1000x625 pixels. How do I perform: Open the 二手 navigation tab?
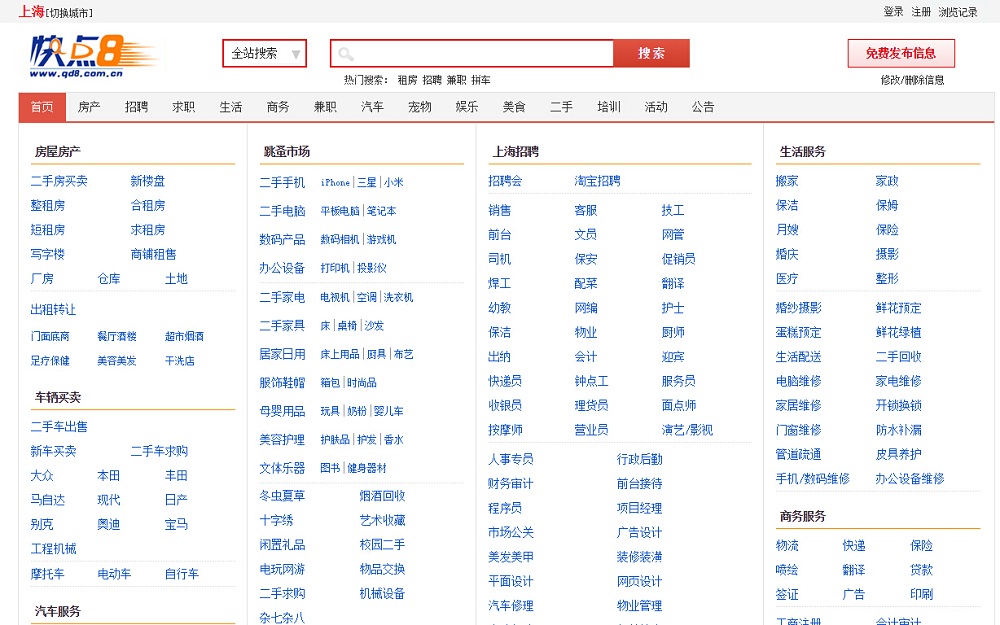tap(561, 107)
